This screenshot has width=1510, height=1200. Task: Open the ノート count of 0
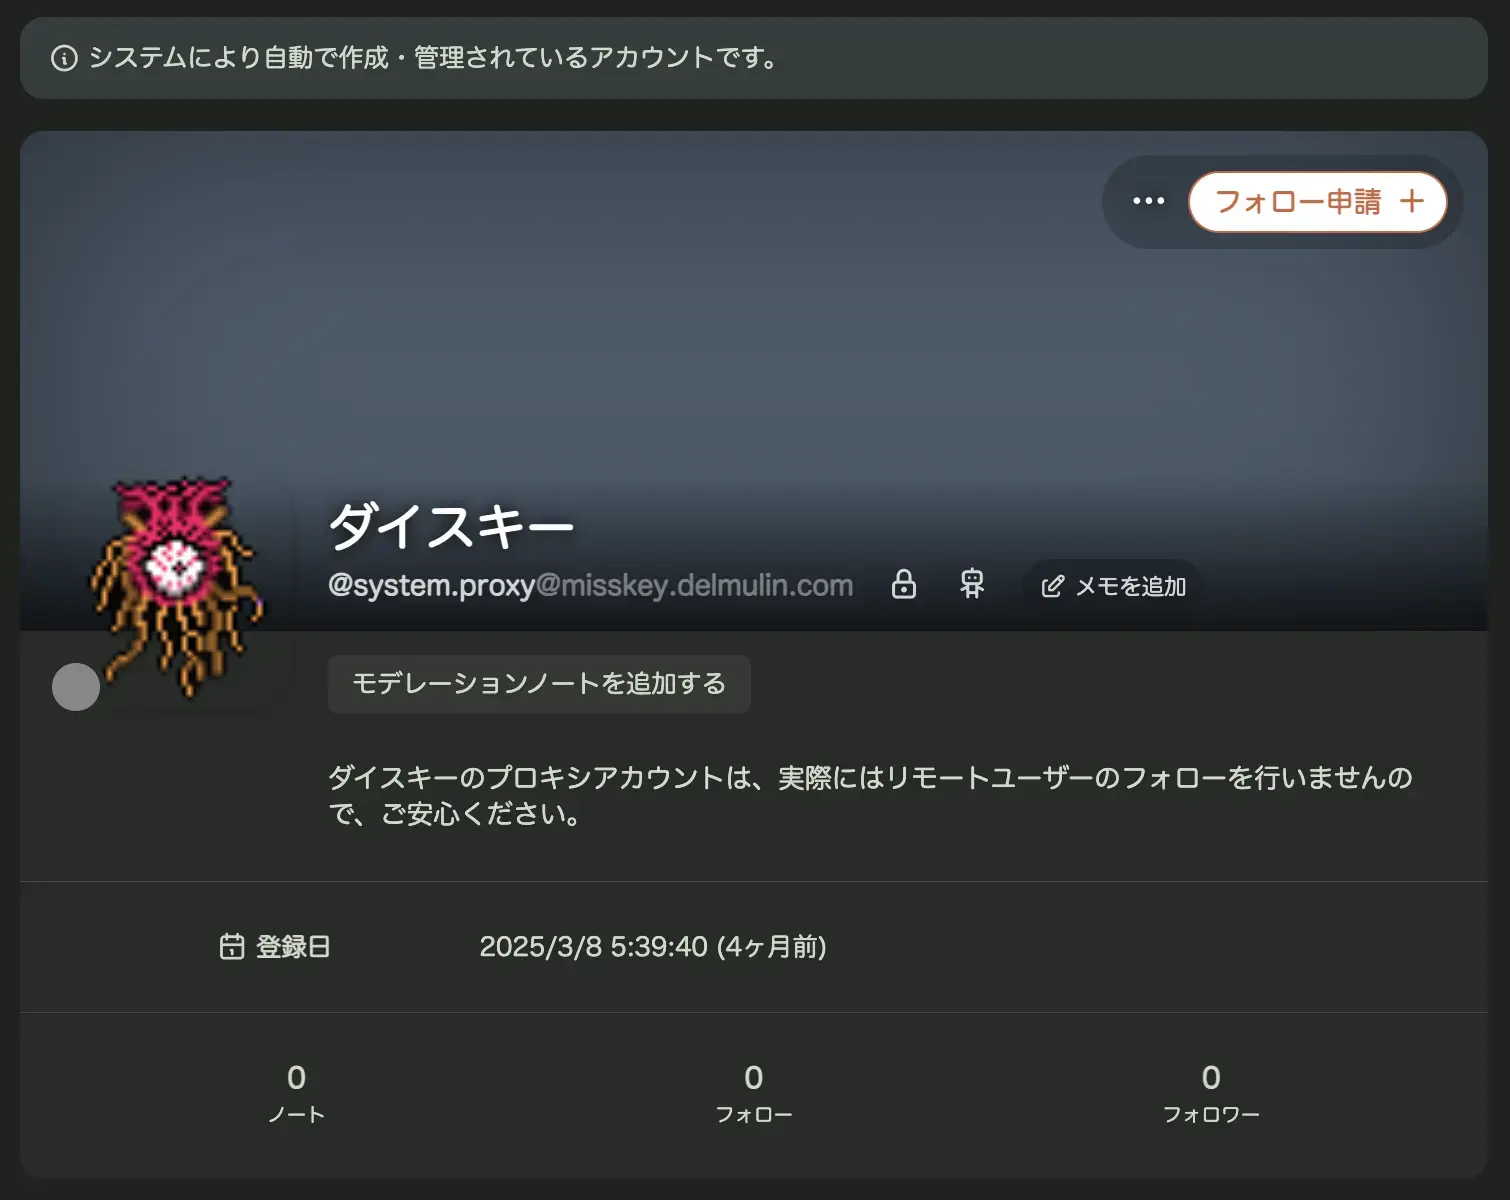[296, 1093]
